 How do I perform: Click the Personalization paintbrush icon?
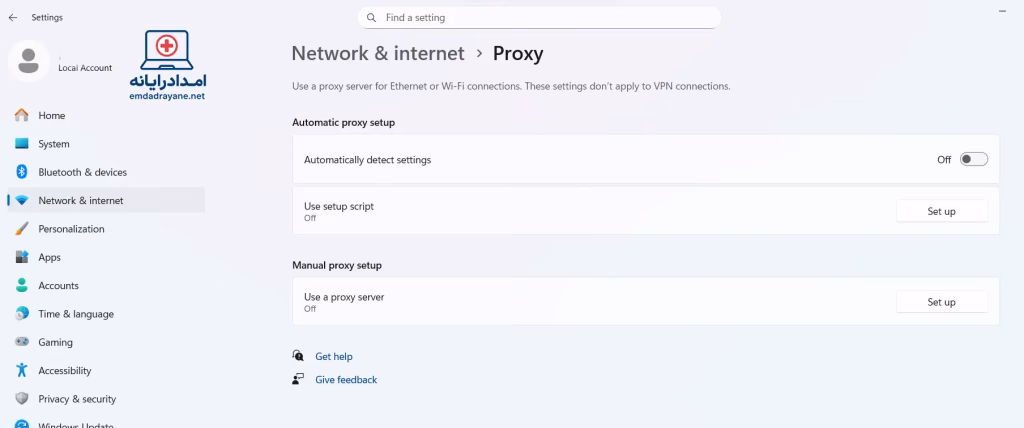pyautogui.click(x=22, y=229)
